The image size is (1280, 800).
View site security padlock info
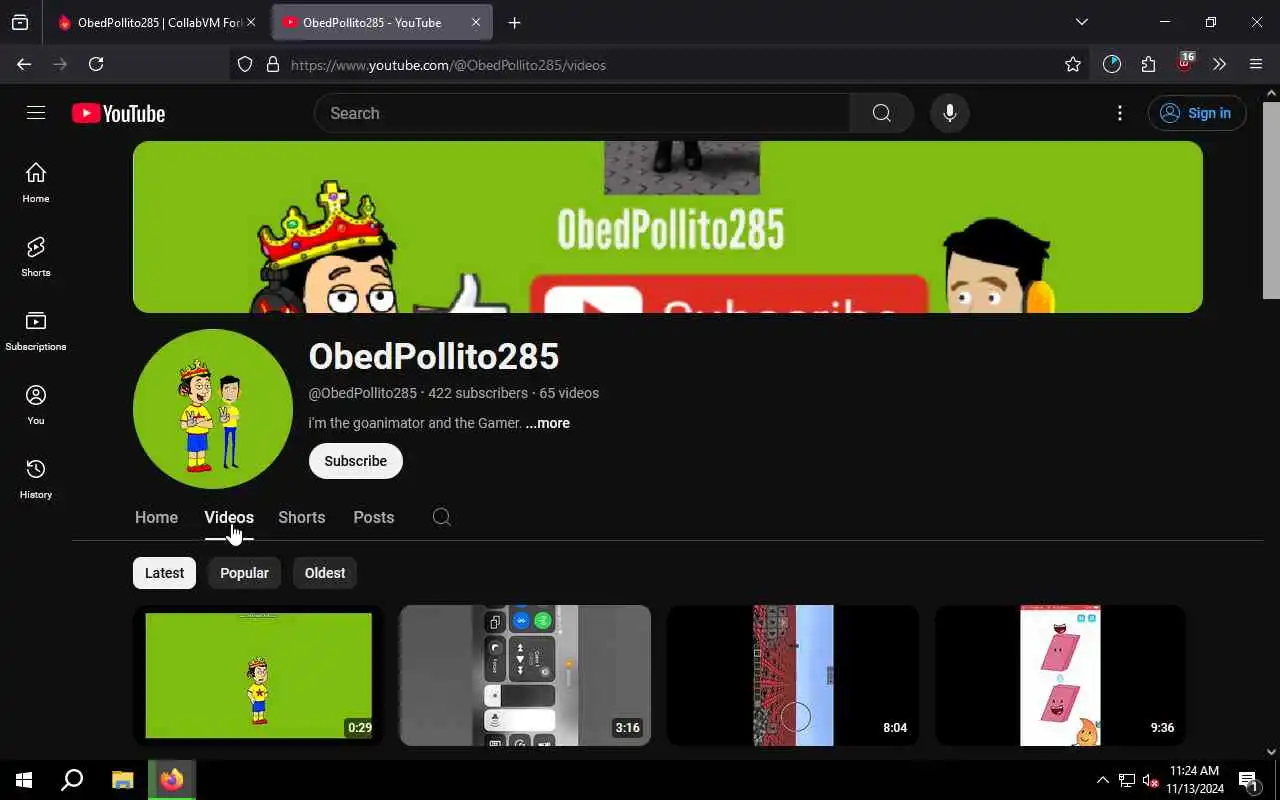[x=272, y=65]
